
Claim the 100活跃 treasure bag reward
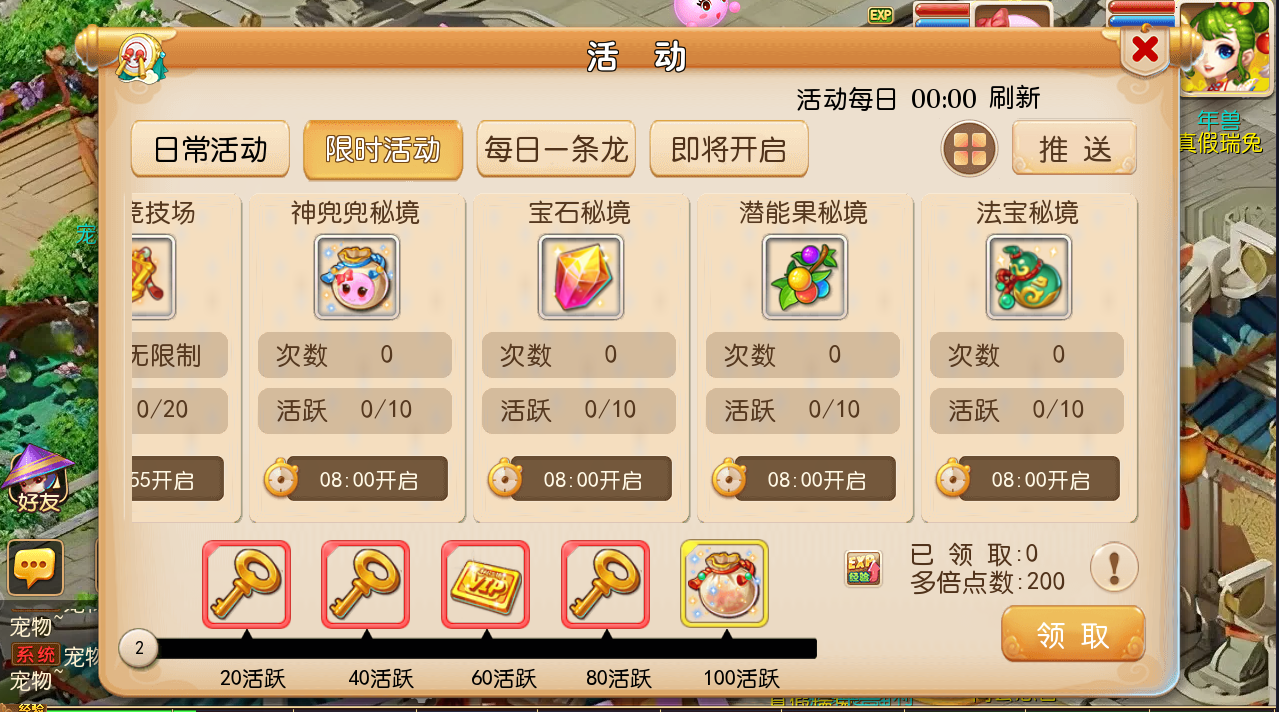pos(725,584)
